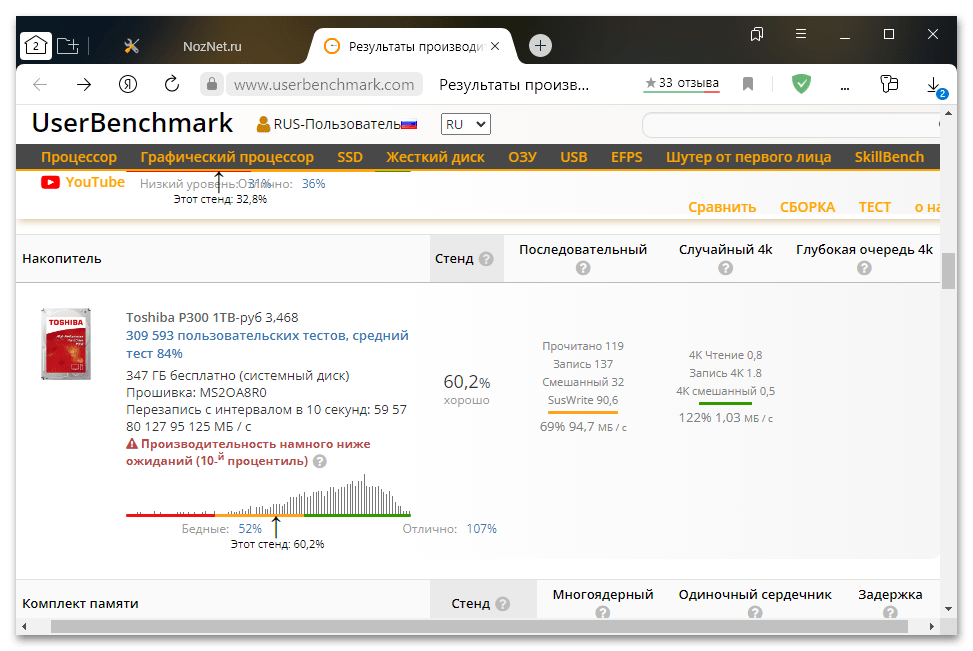973x651 pixels.
Task: Open the Toshiba P300 drive thumbnail
Action: (x=66, y=344)
